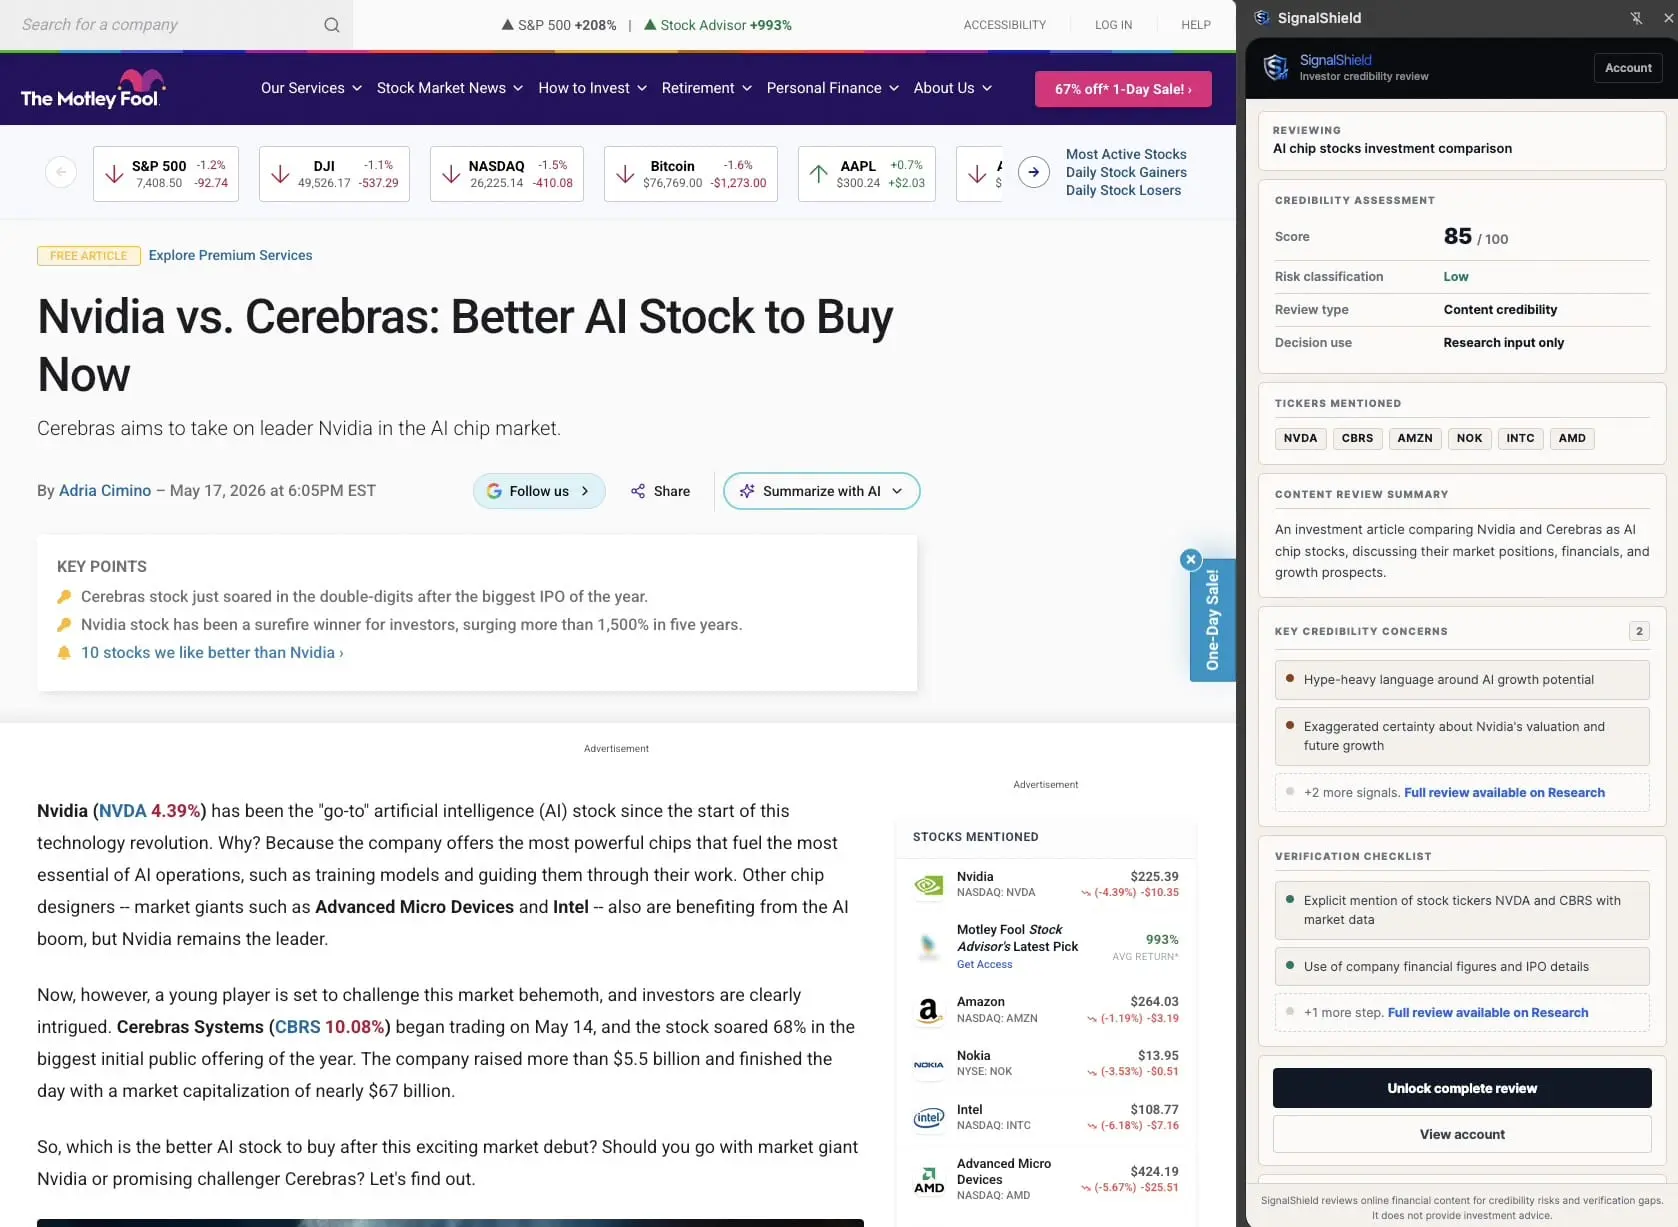Click Stock Advisor +993% in top bar
Screen dimensions: 1678x1227
[717, 25]
